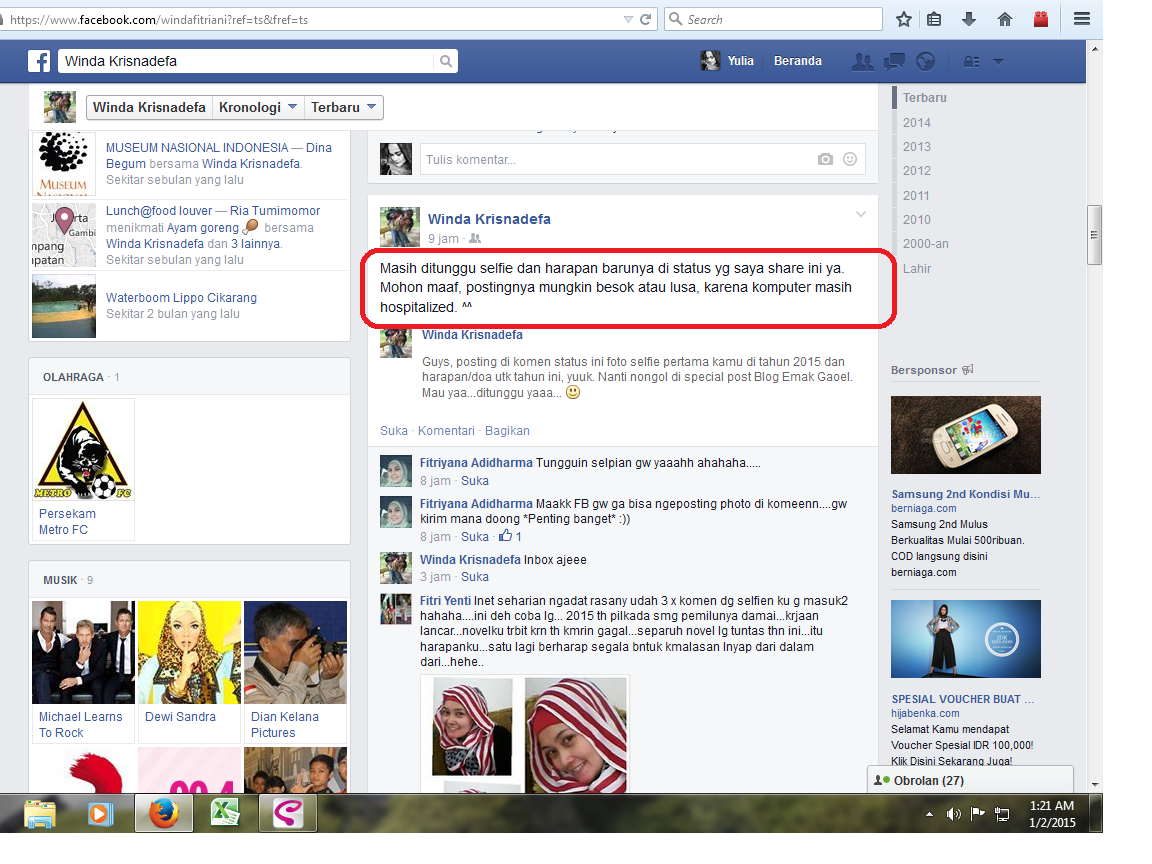Click Komentari under the post
1152x864 pixels.
(446, 431)
